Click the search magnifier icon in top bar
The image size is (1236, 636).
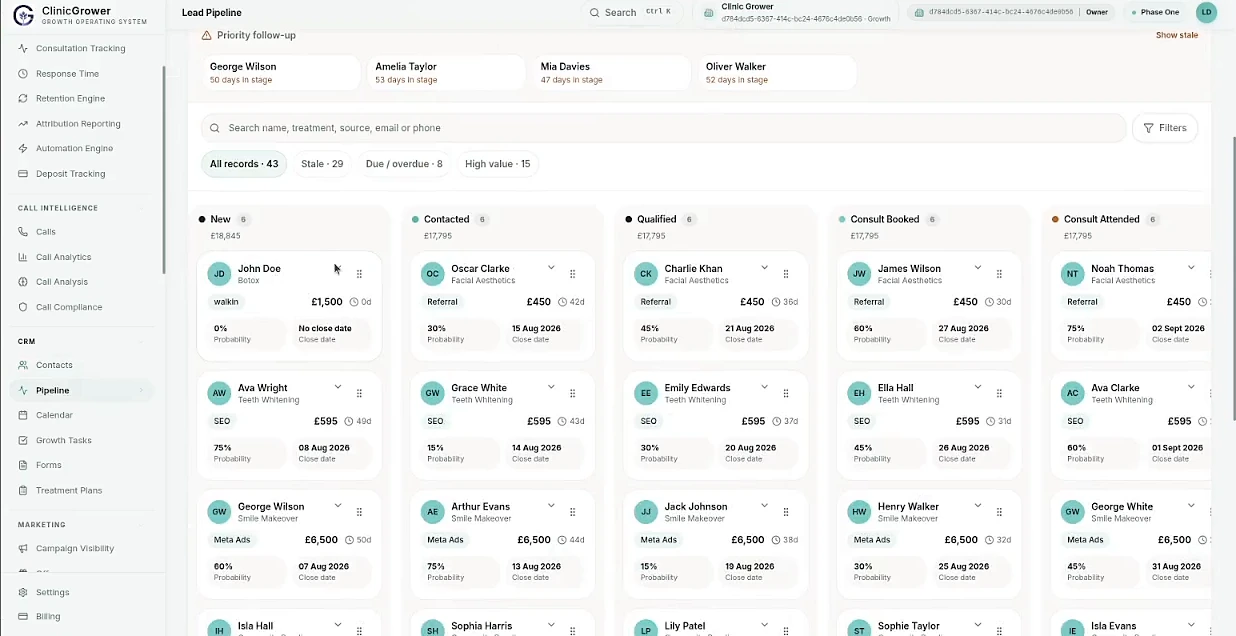(595, 13)
